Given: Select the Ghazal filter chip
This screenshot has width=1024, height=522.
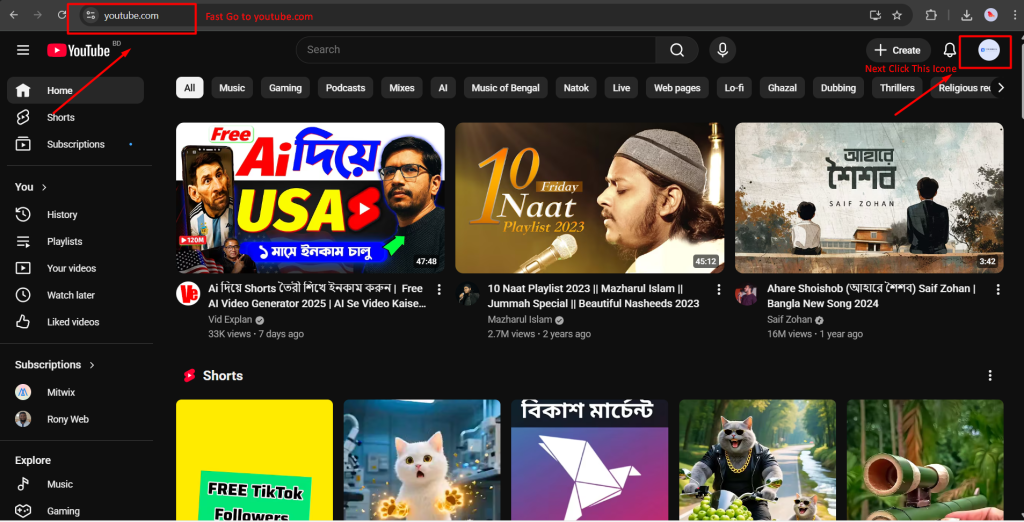Looking at the screenshot, I should point(782,88).
